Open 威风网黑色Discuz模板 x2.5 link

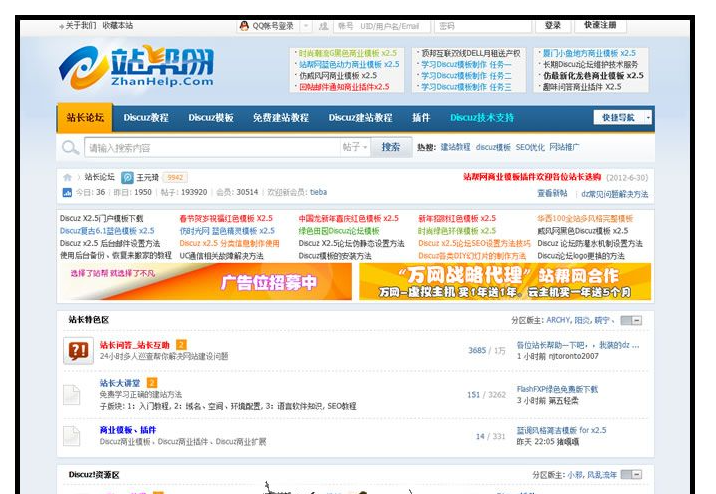click(583, 231)
